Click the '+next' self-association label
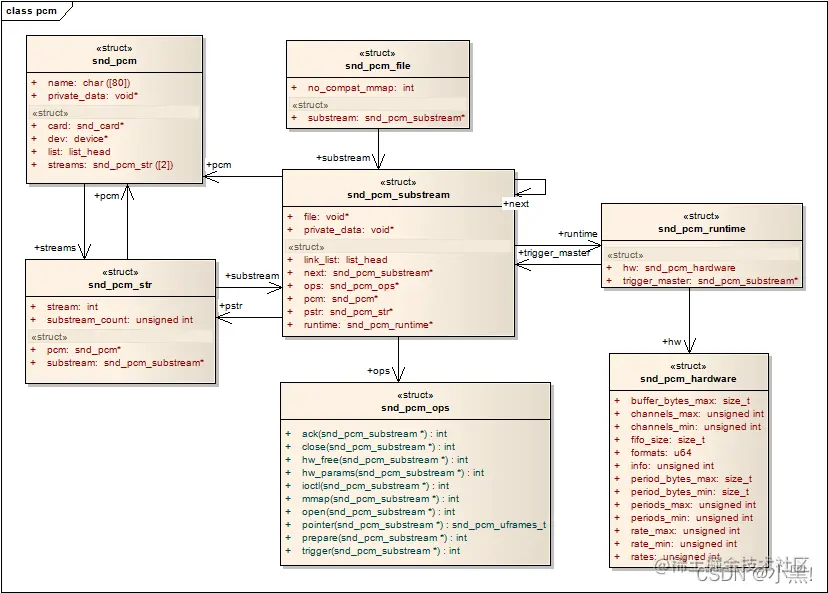828x593 pixels. pyautogui.click(x=516, y=204)
